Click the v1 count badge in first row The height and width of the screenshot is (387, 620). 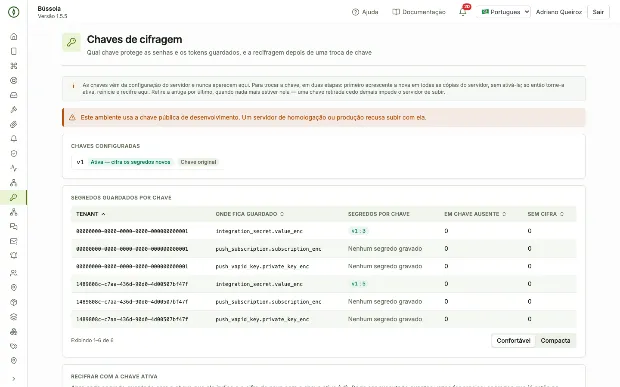coord(359,231)
